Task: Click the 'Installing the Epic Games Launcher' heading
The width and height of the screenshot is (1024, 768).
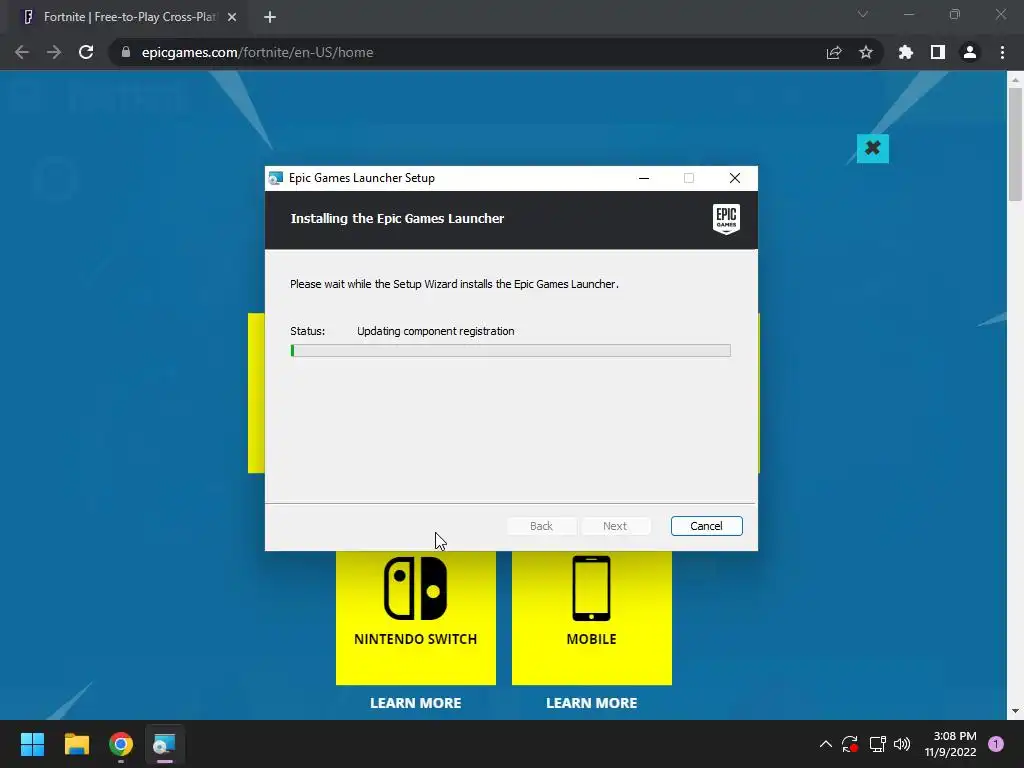Action: click(397, 219)
